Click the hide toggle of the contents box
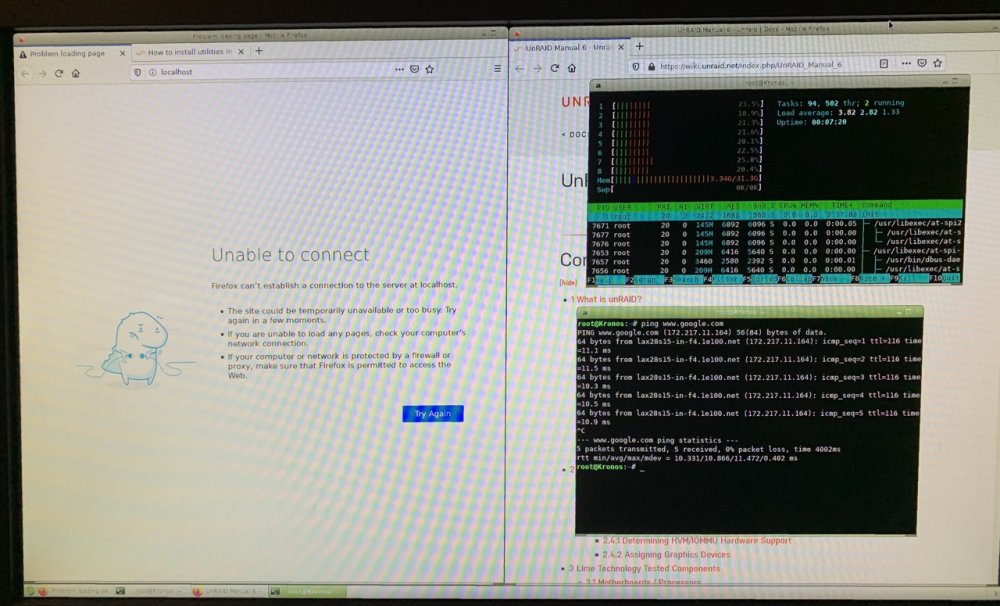 tap(568, 283)
